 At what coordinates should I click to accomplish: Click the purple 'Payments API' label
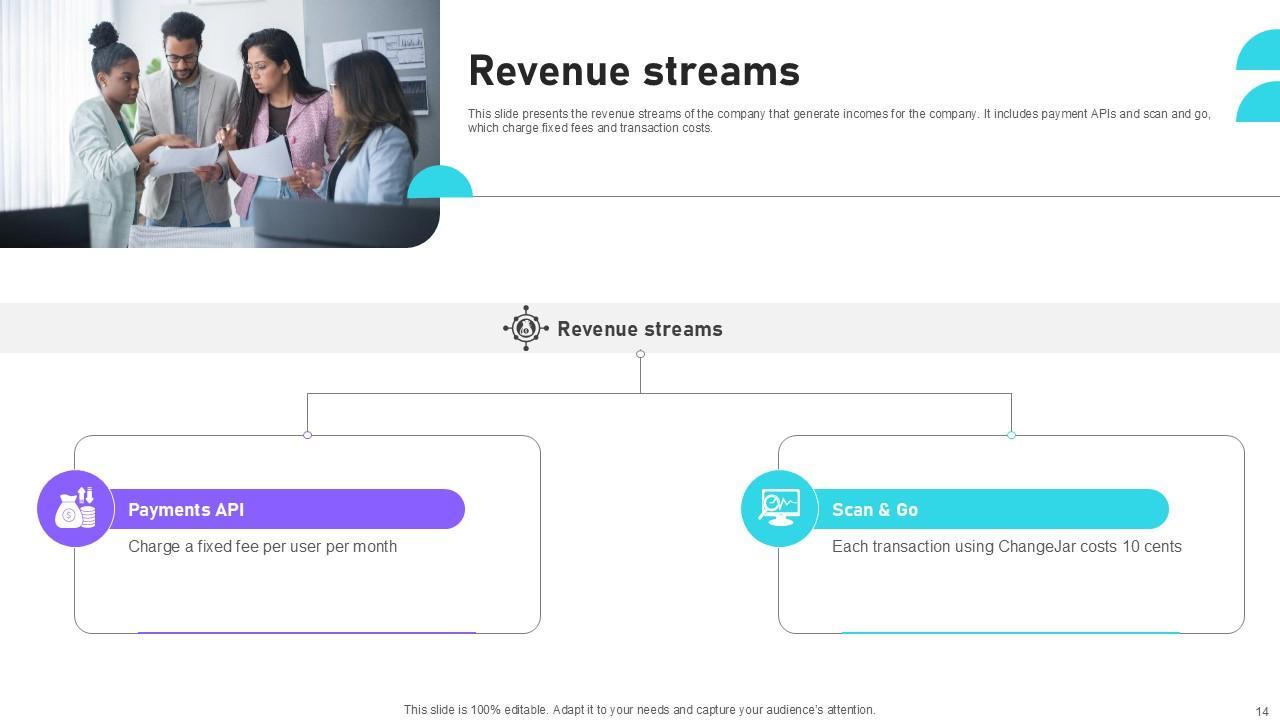pos(186,509)
